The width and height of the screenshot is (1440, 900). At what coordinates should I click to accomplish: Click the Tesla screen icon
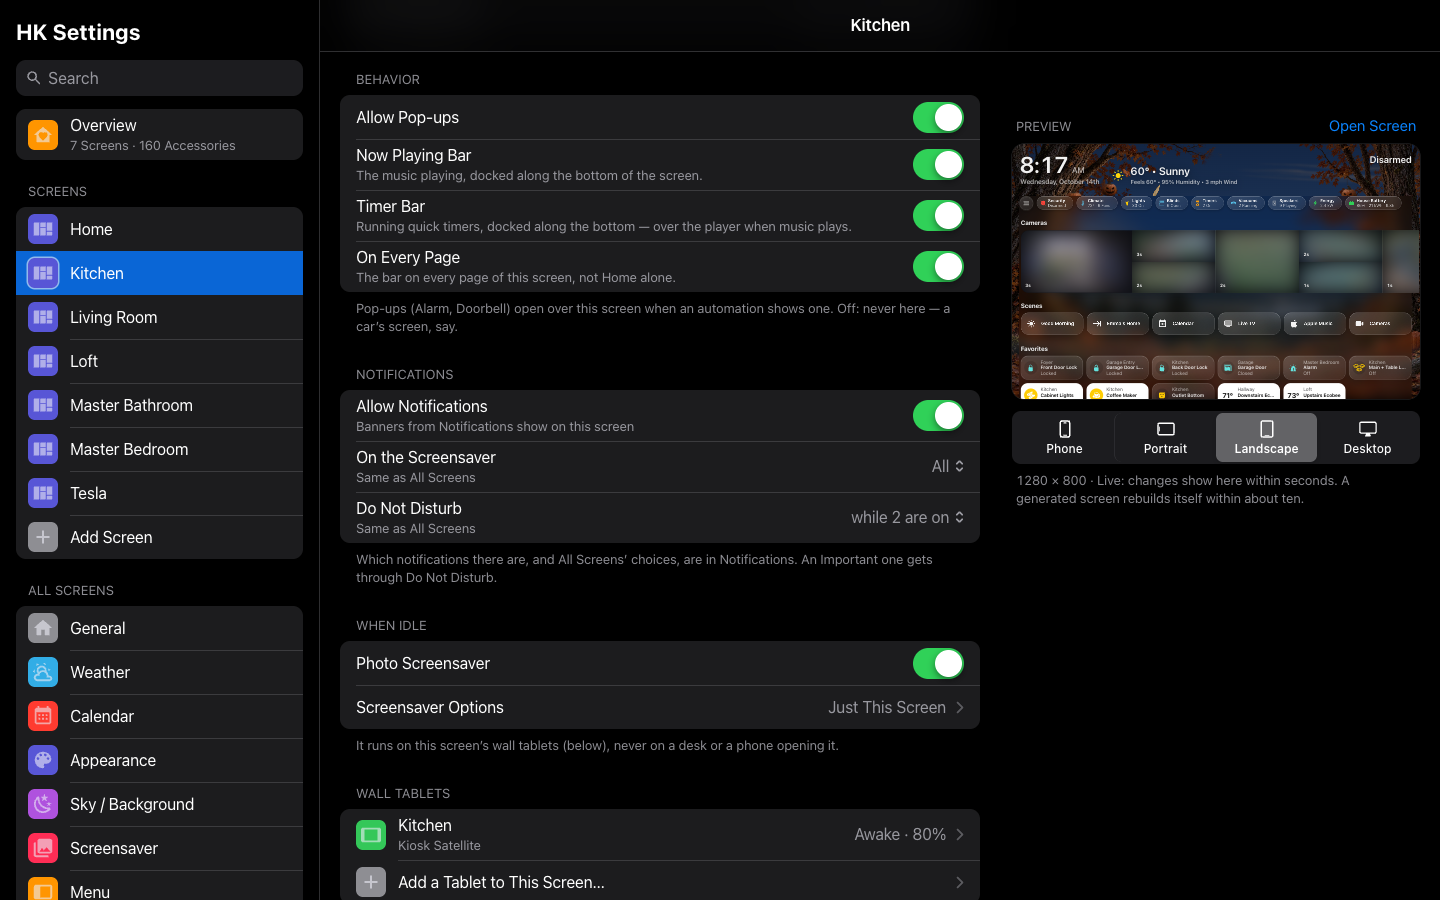click(43, 493)
